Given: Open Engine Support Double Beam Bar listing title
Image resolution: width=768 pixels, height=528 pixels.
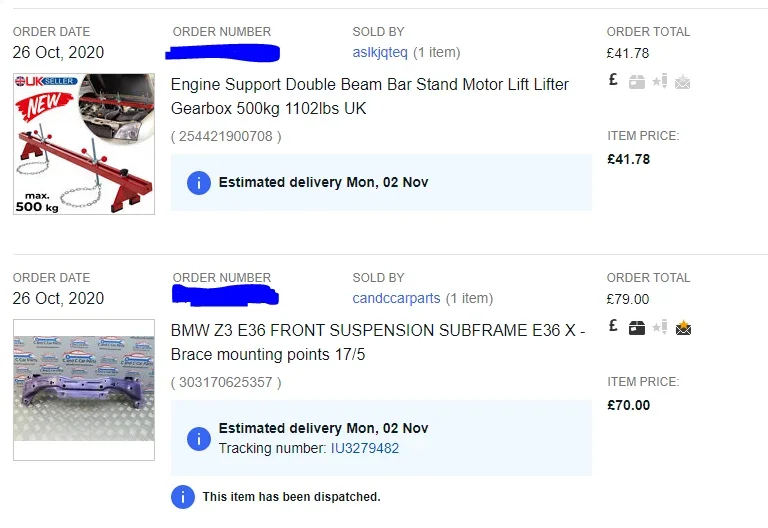Looking at the screenshot, I should [x=370, y=96].
